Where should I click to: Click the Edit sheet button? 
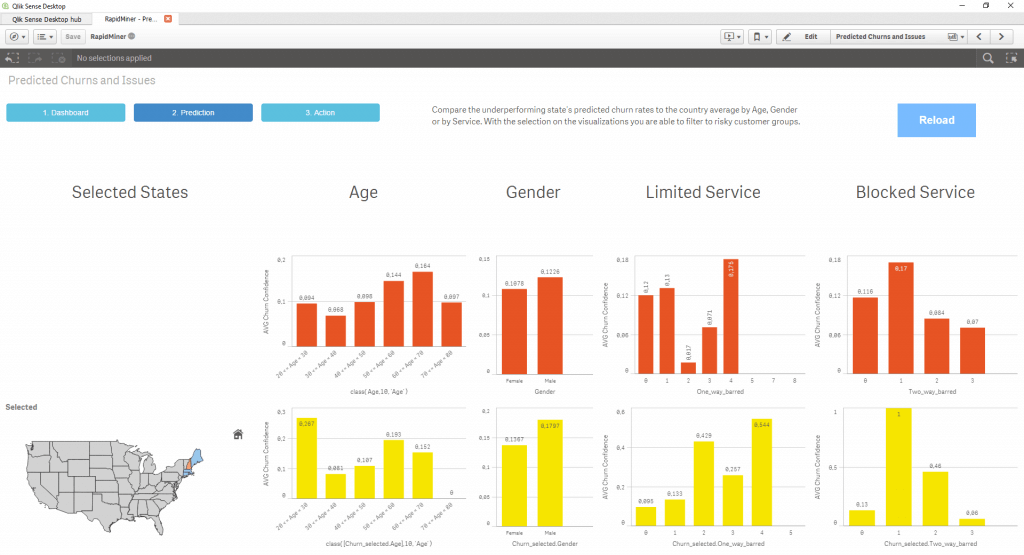803,37
